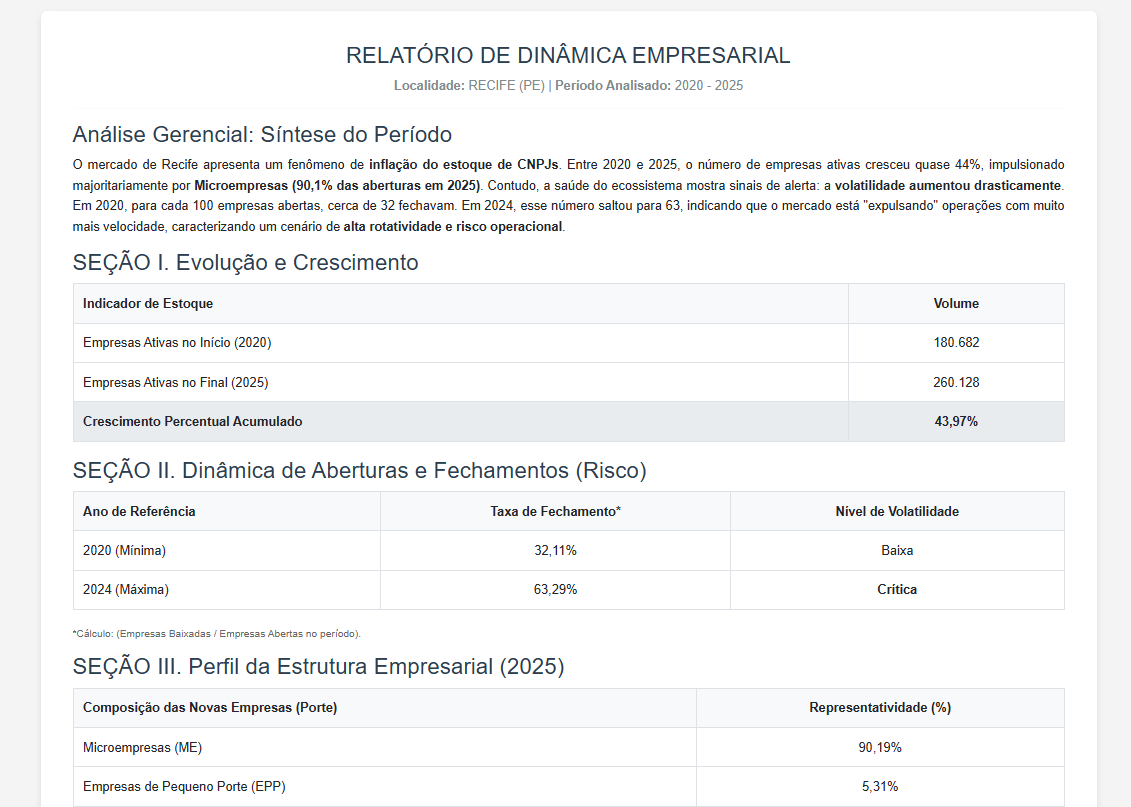Click the value 260.128 in the table
This screenshot has width=1131, height=807.
tap(955, 381)
